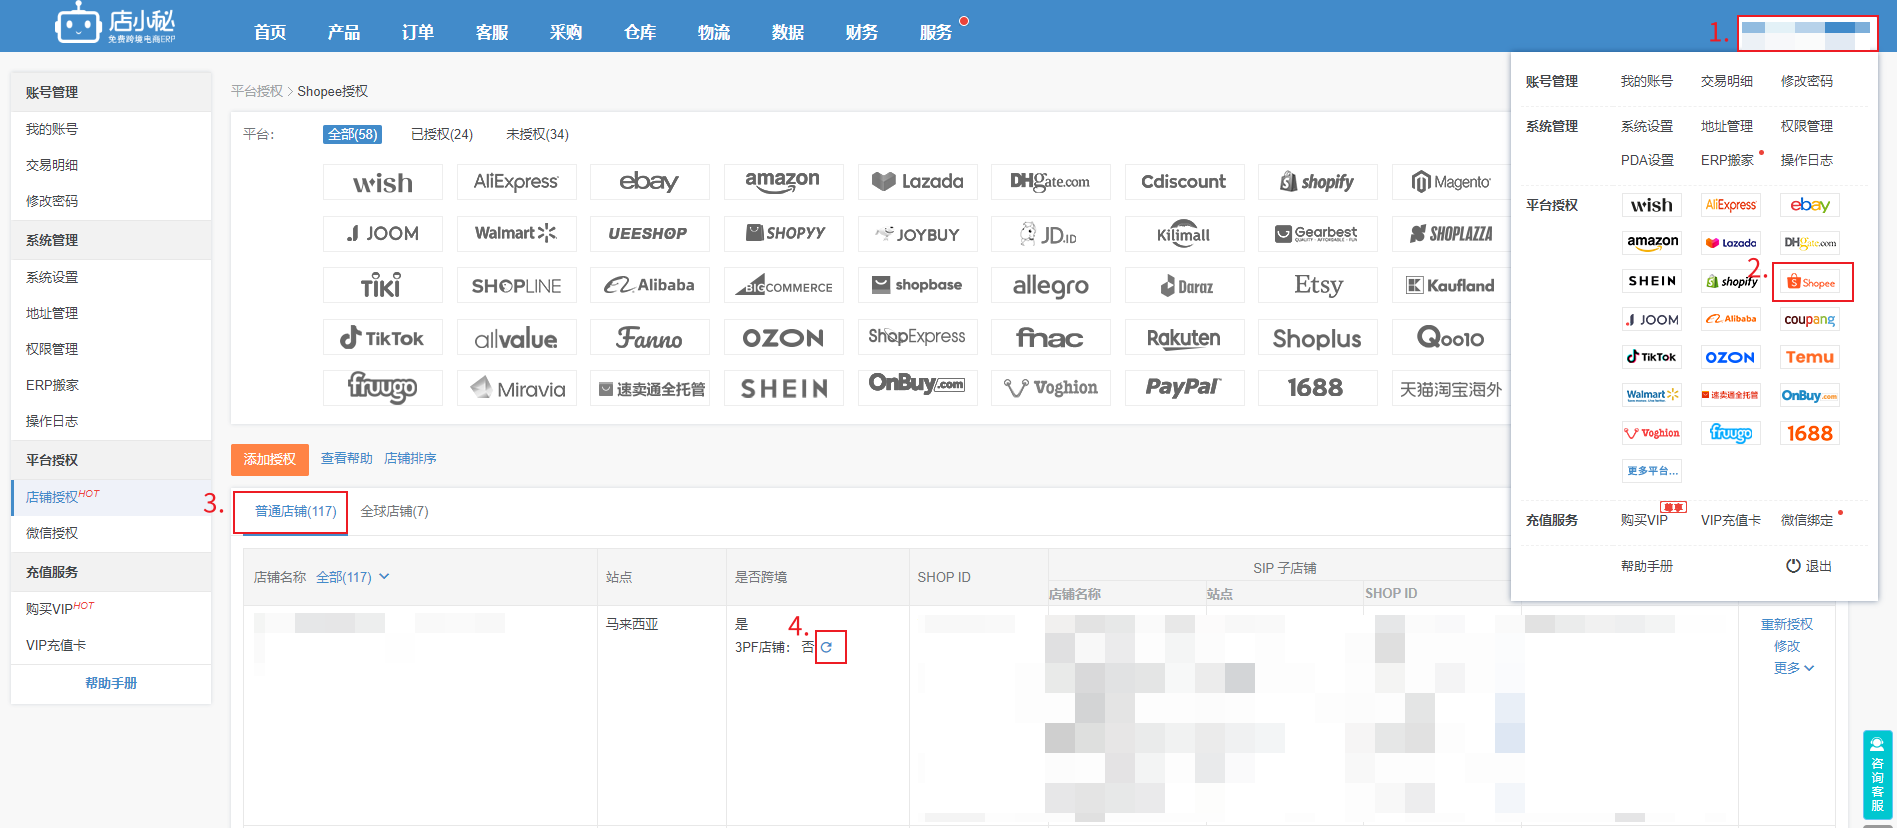Open the account menu at top right
Viewport: 1897px width, 828px height.
click(x=1807, y=33)
